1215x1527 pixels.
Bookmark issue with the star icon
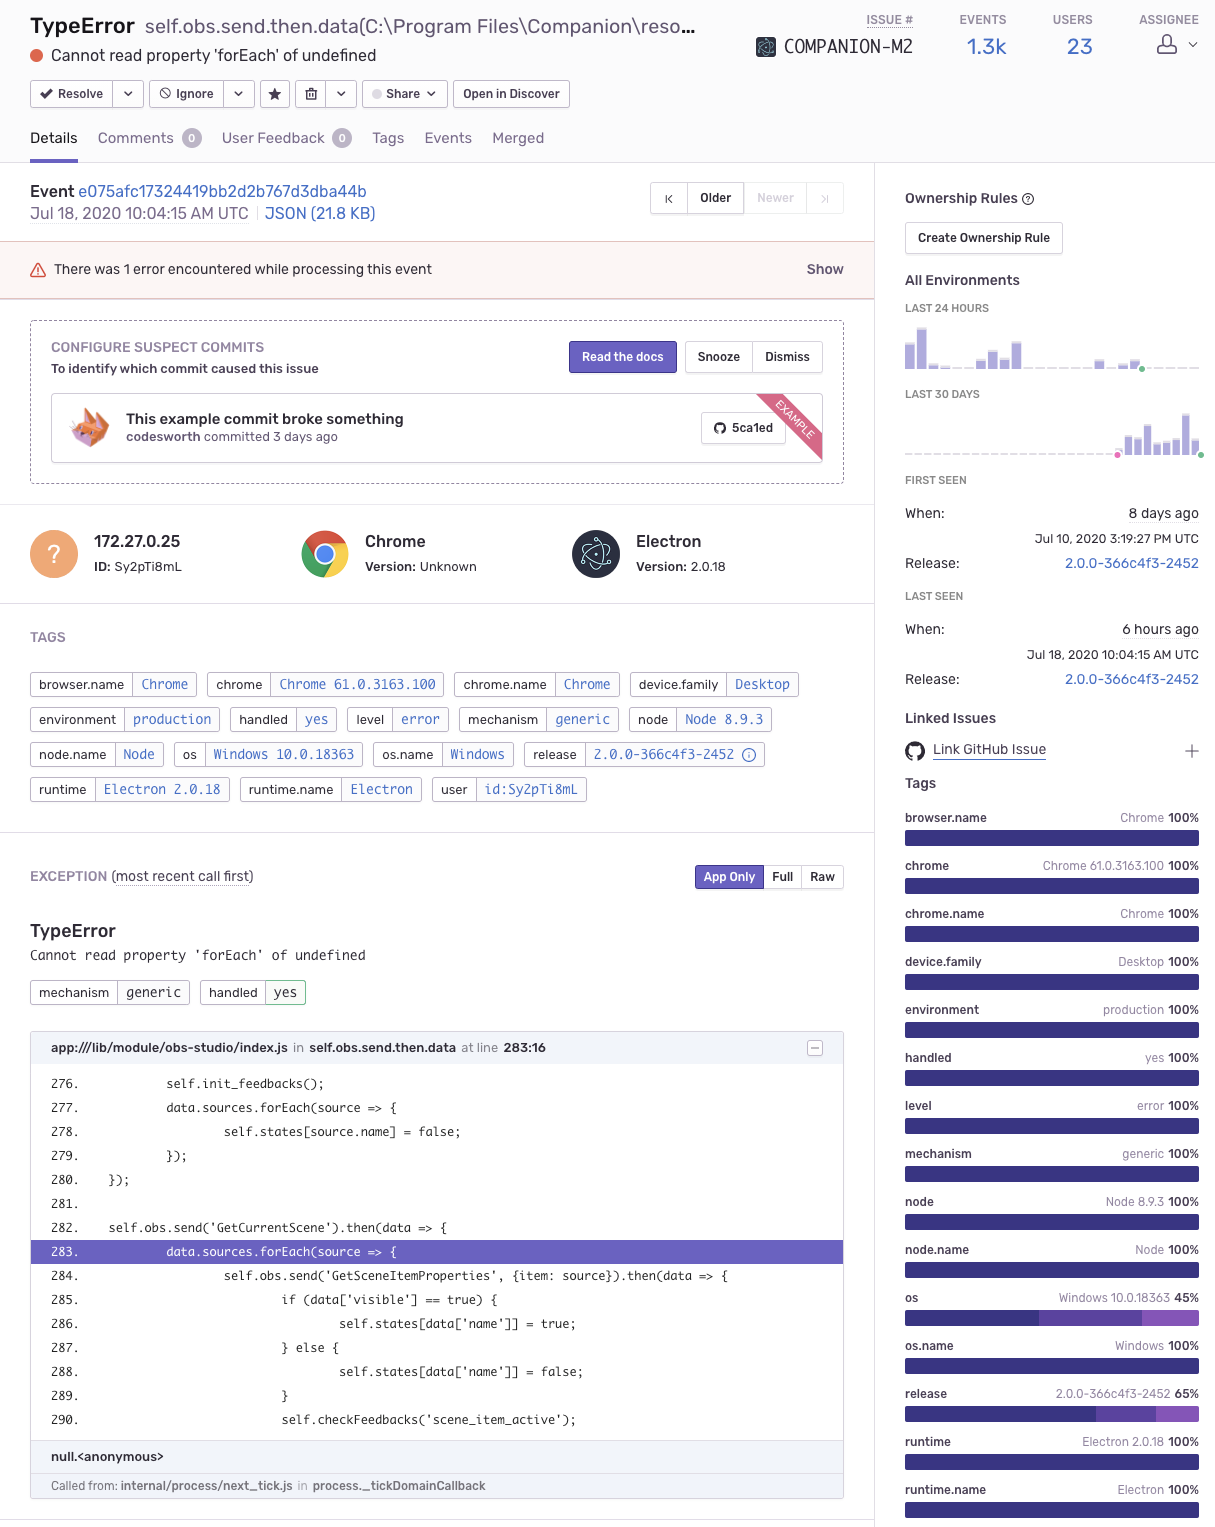[x=275, y=94]
